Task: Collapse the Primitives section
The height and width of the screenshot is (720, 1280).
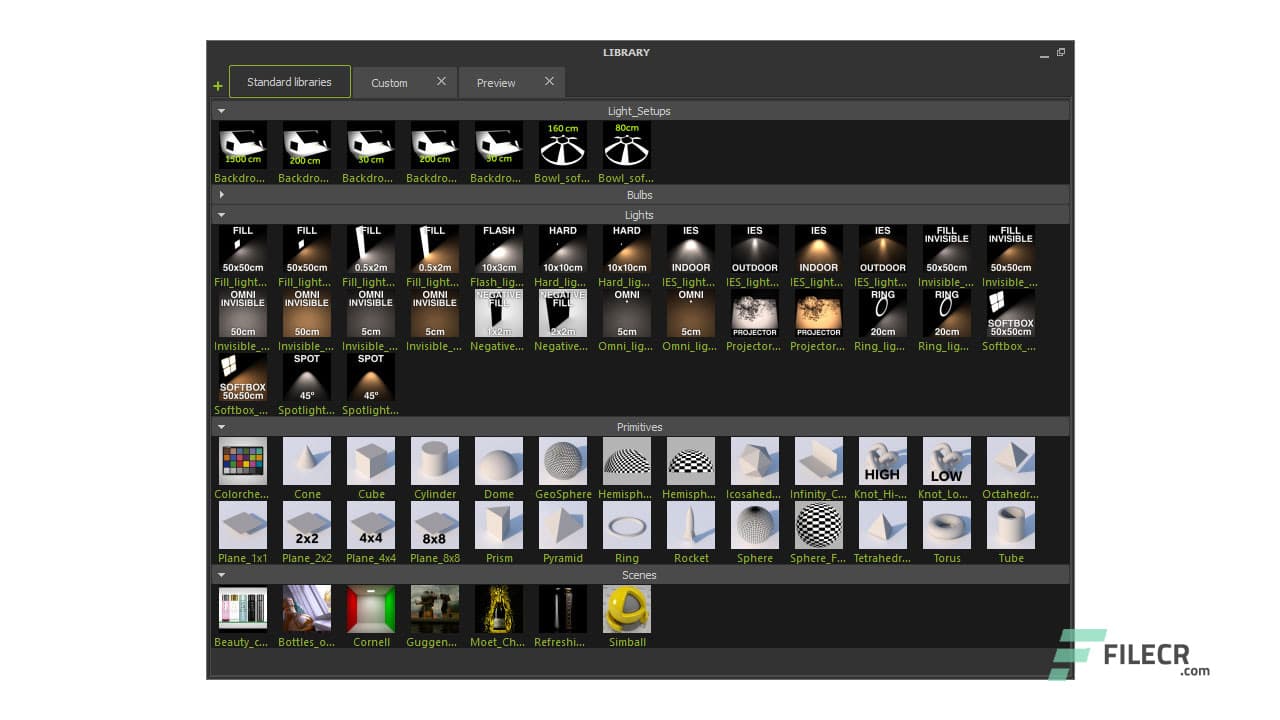Action: click(x=221, y=427)
